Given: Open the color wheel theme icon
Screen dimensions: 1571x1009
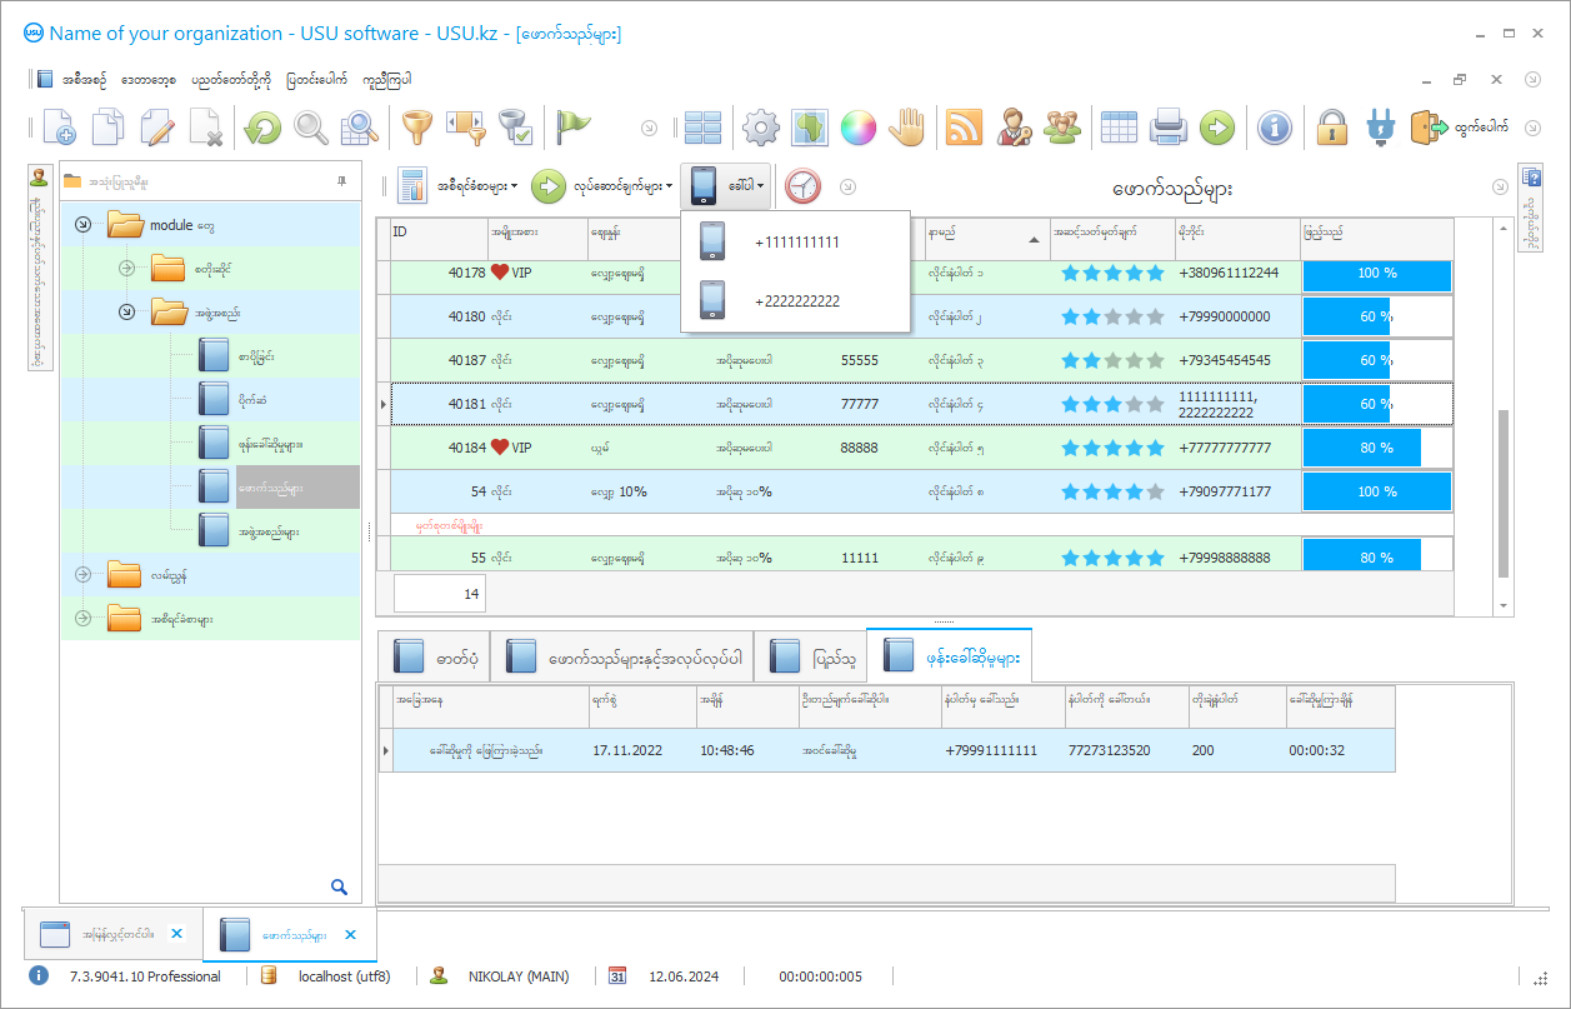Looking at the screenshot, I should click(858, 128).
